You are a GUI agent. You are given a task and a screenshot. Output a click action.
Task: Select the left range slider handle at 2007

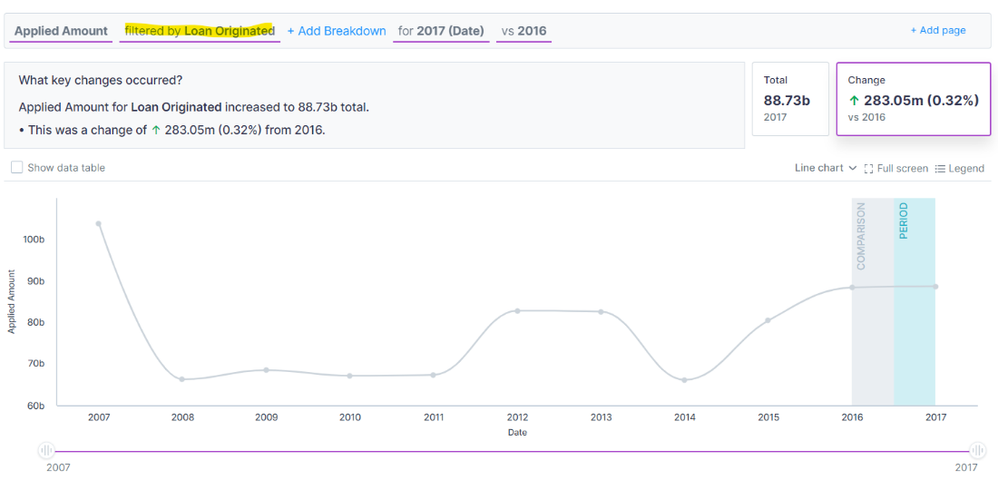point(46,451)
